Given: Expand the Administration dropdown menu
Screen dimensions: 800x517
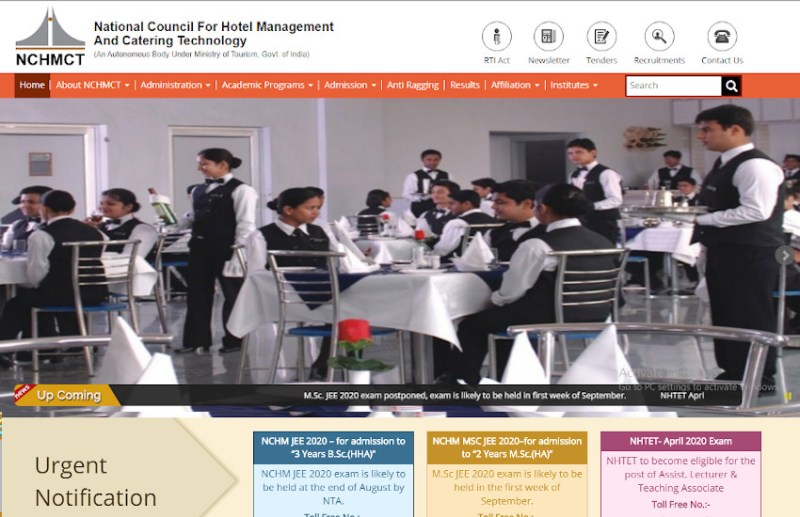Looking at the screenshot, I should click(x=176, y=85).
